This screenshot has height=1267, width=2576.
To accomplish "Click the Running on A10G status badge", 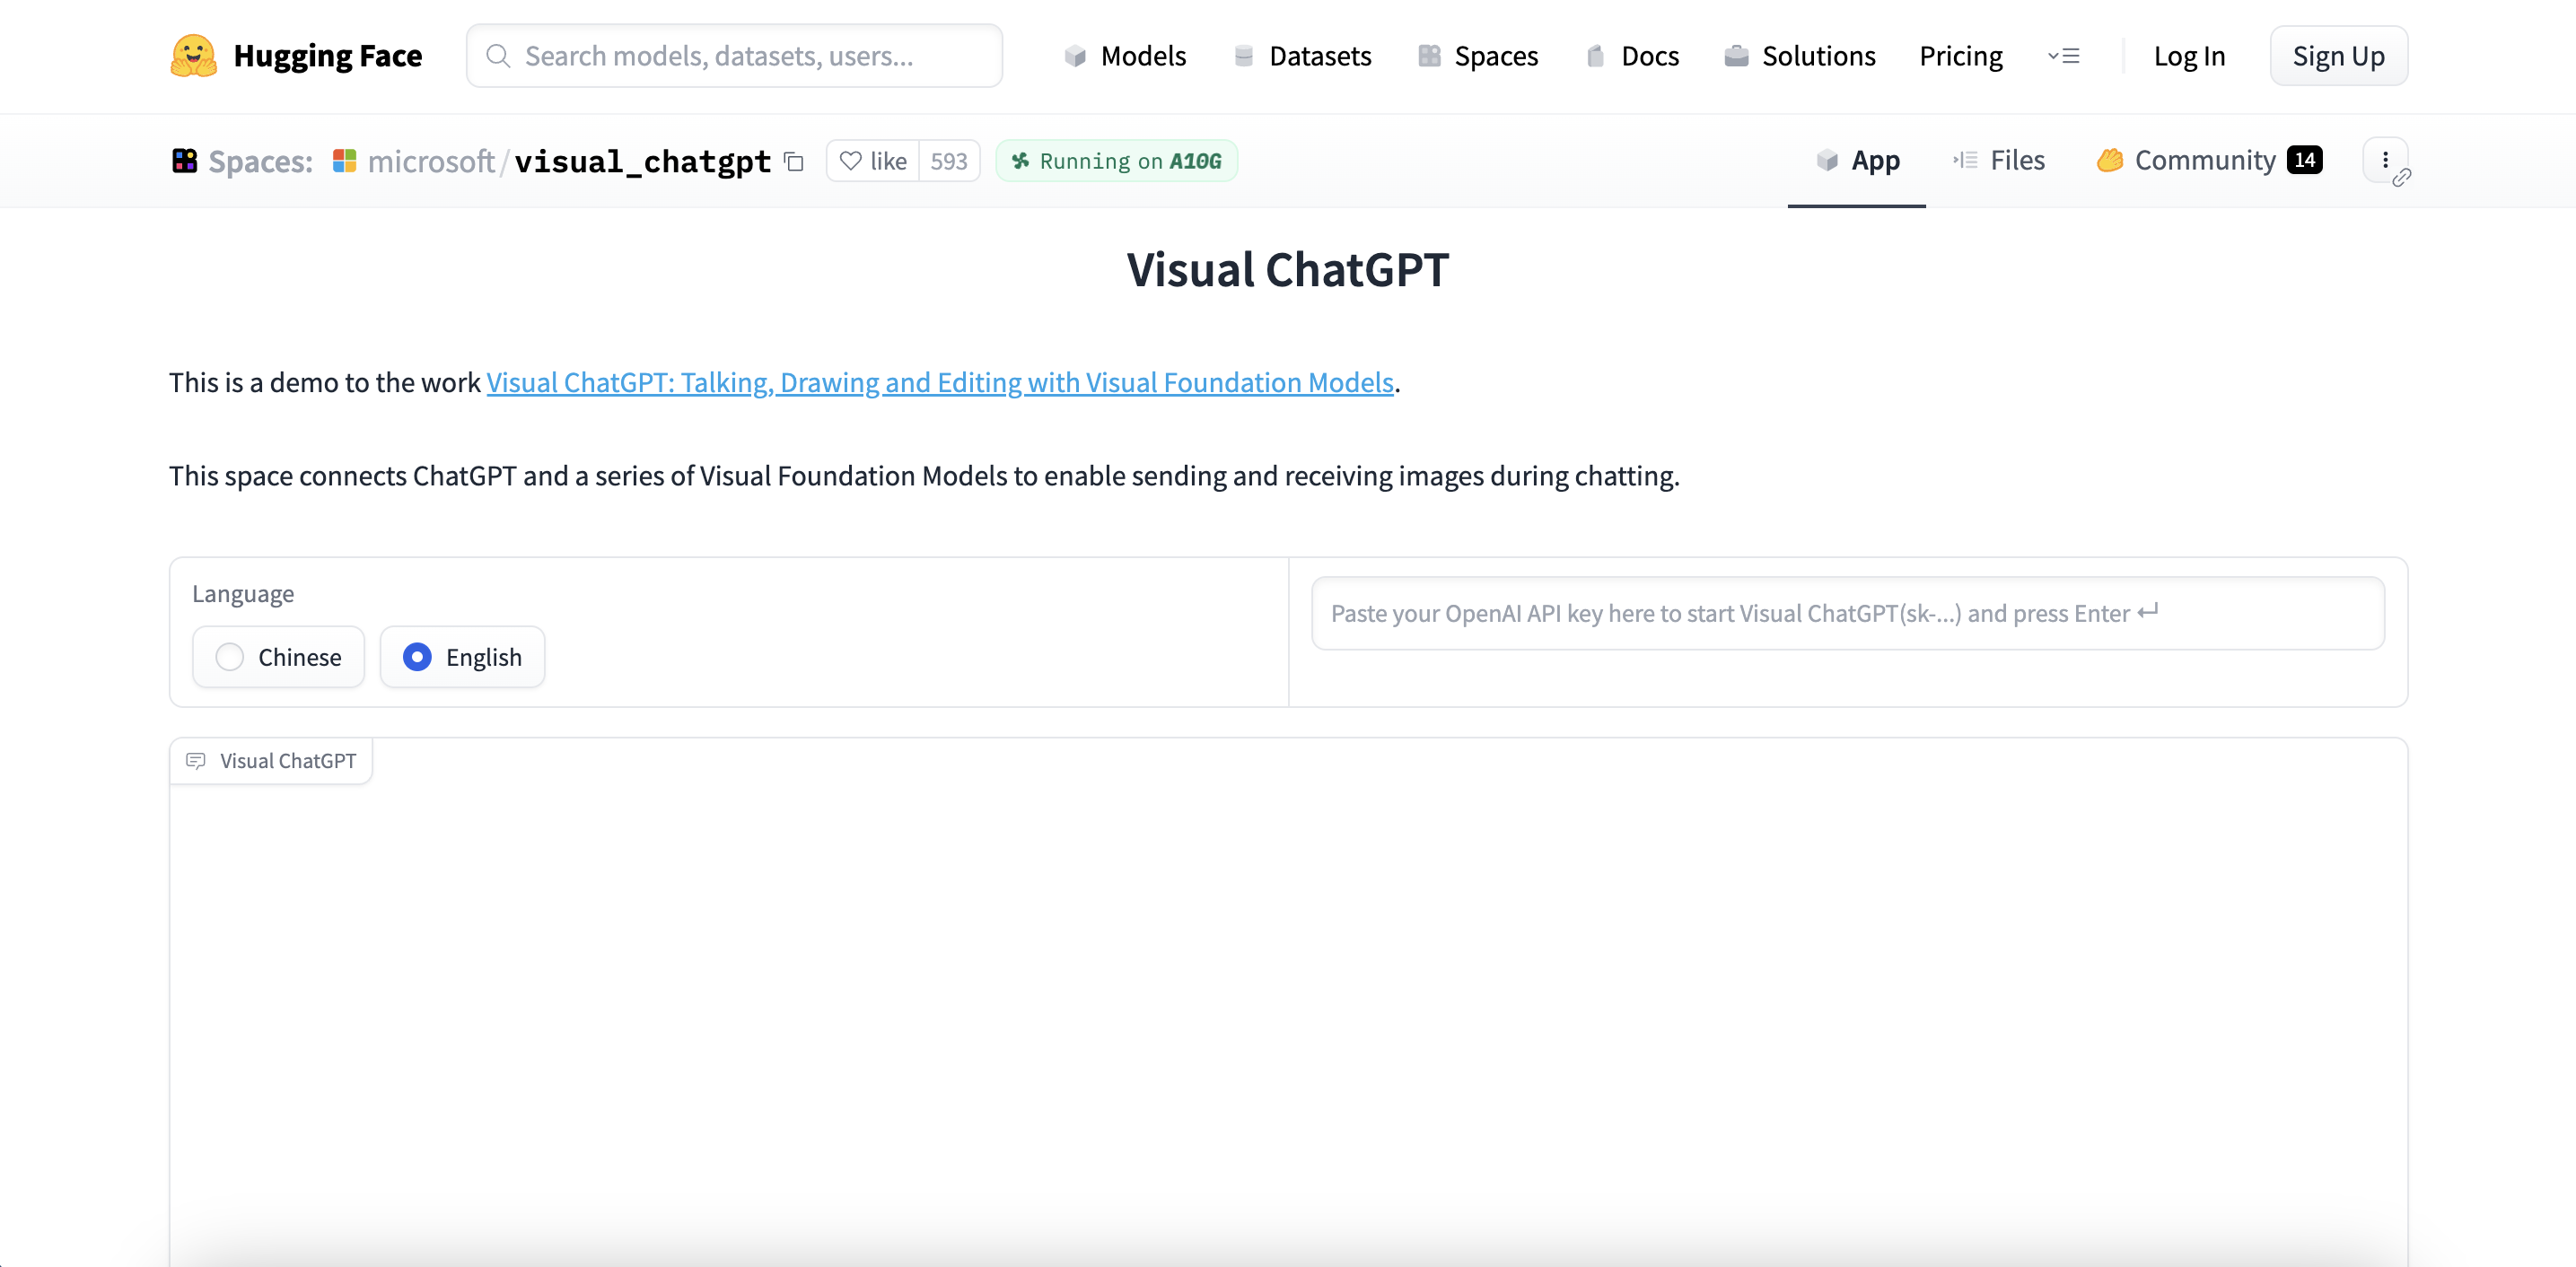I will (1117, 161).
